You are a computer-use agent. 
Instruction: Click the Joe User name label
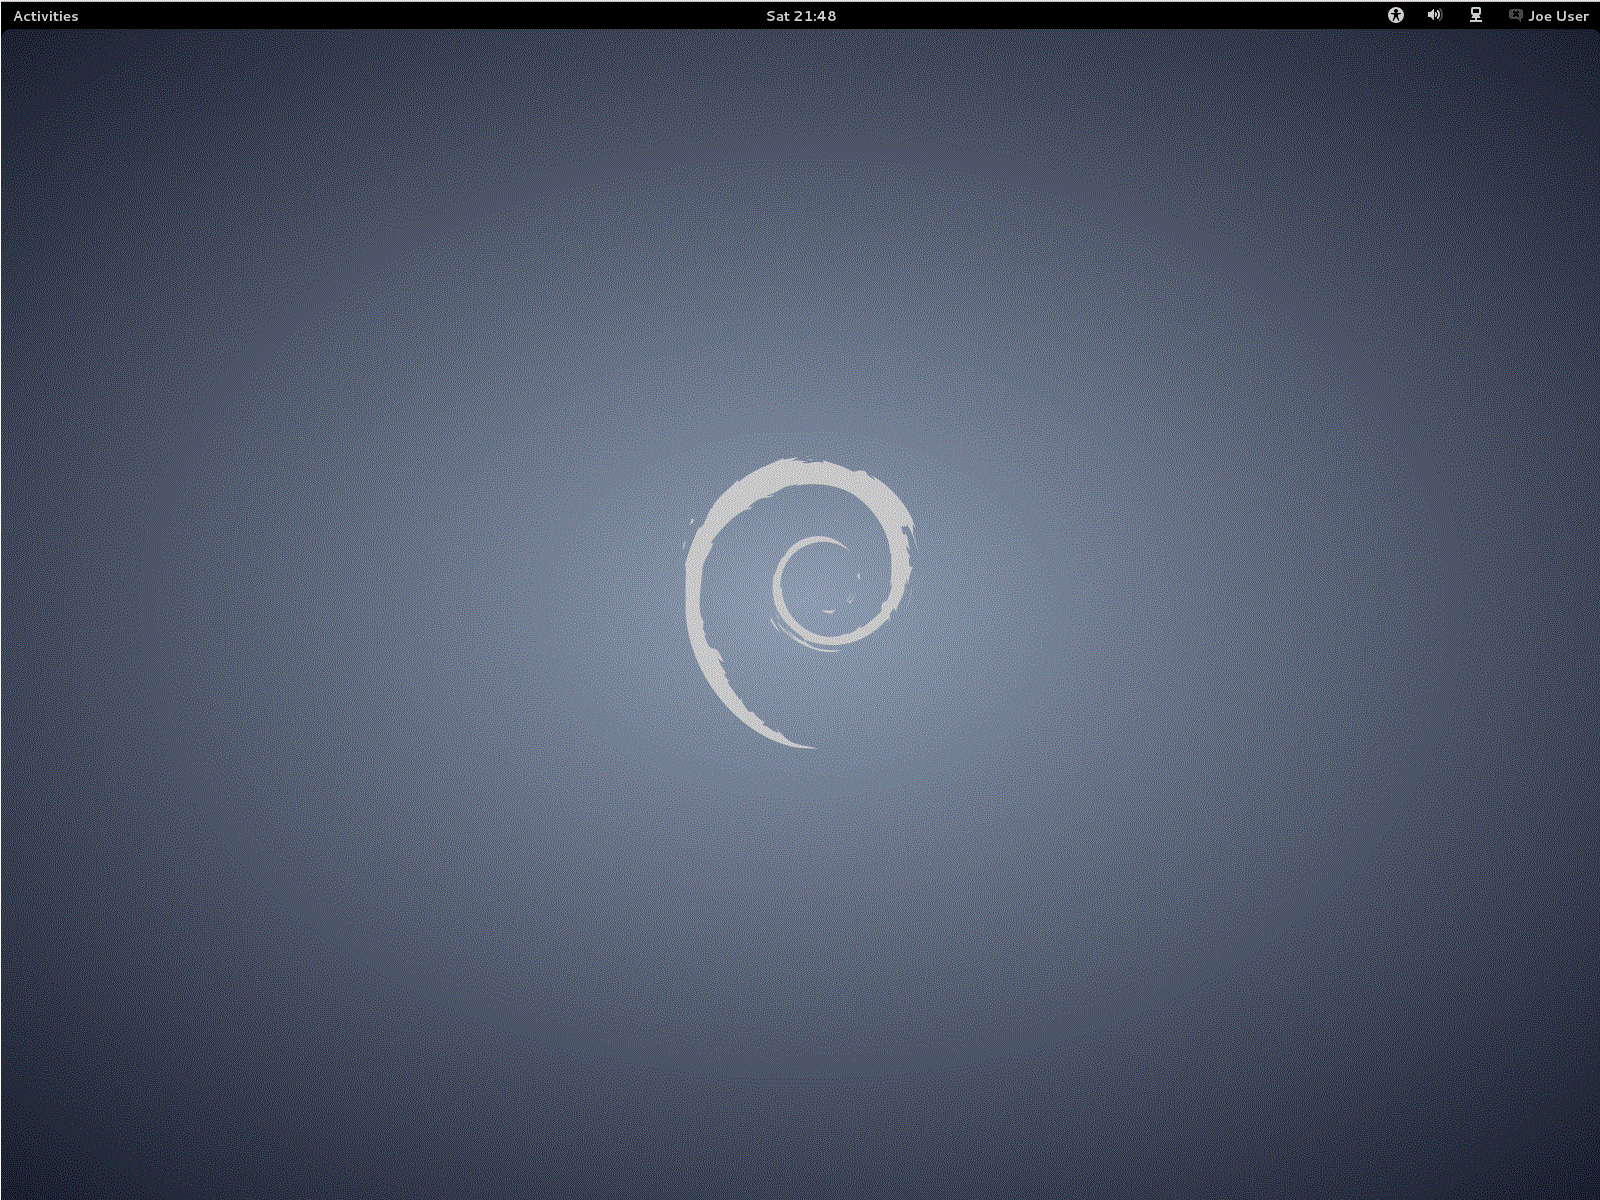pos(1558,16)
